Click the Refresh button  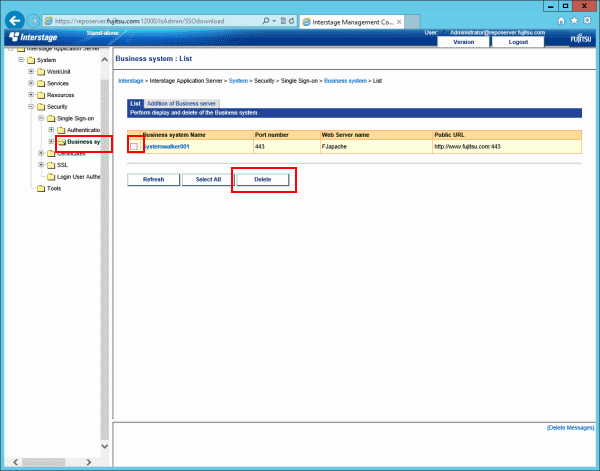pyautogui.click(x=153, y=179)
